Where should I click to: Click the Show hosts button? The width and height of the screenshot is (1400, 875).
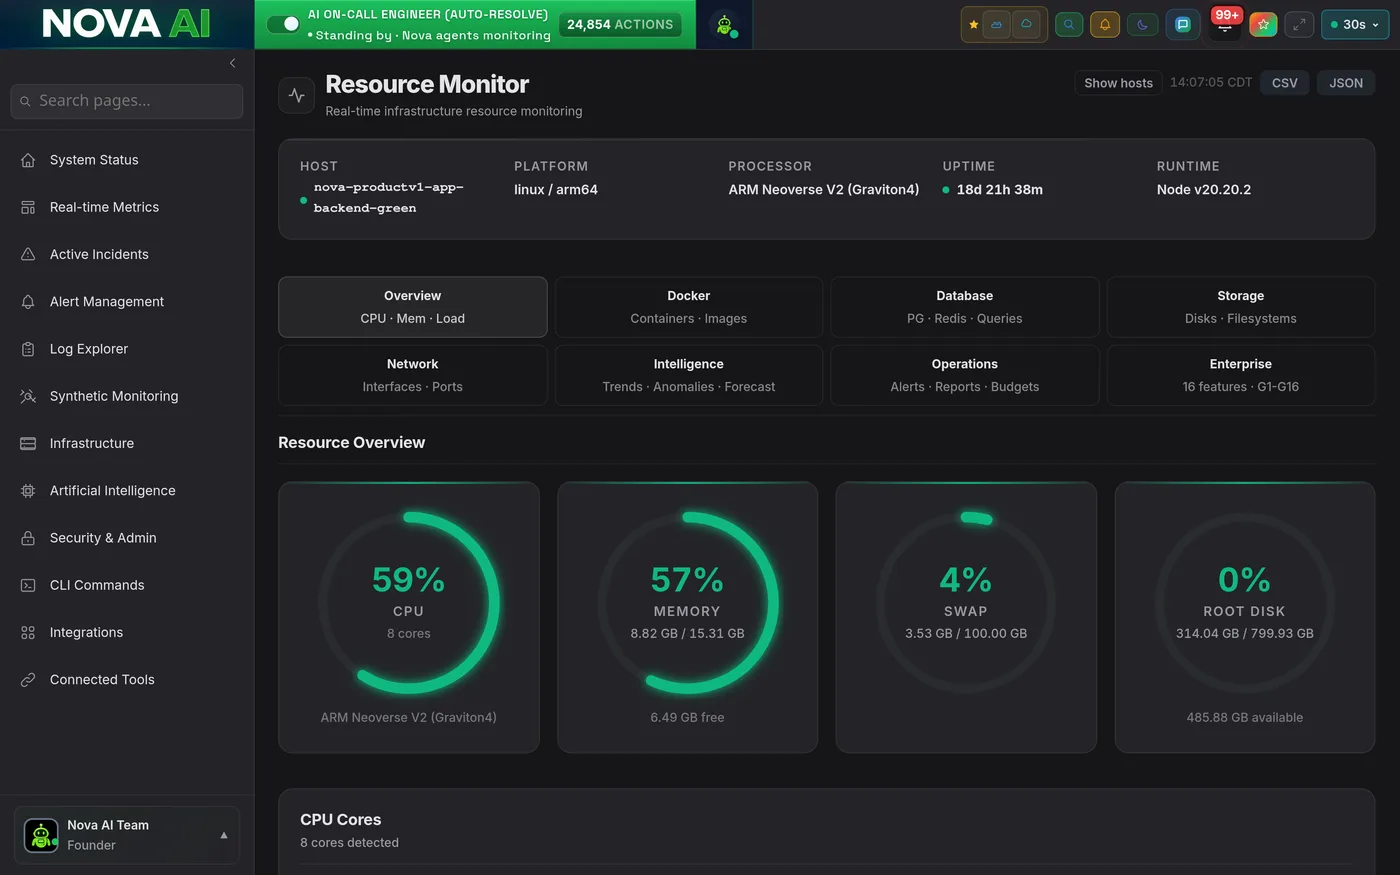pos(1118,83)
